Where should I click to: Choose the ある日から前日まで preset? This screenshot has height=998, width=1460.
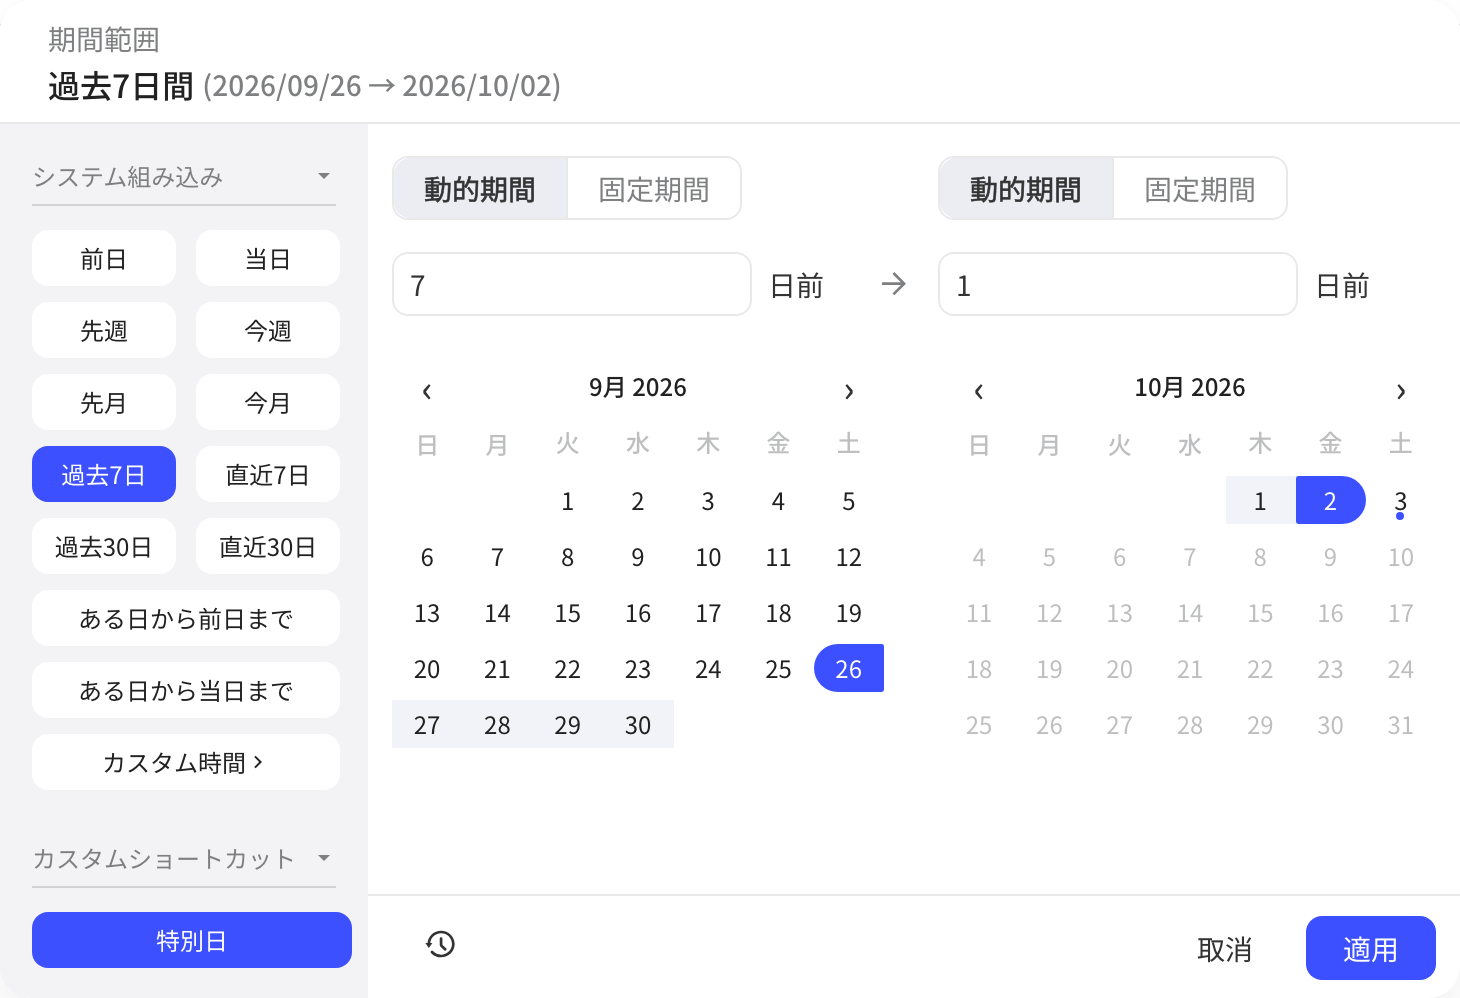pos(186,618)
